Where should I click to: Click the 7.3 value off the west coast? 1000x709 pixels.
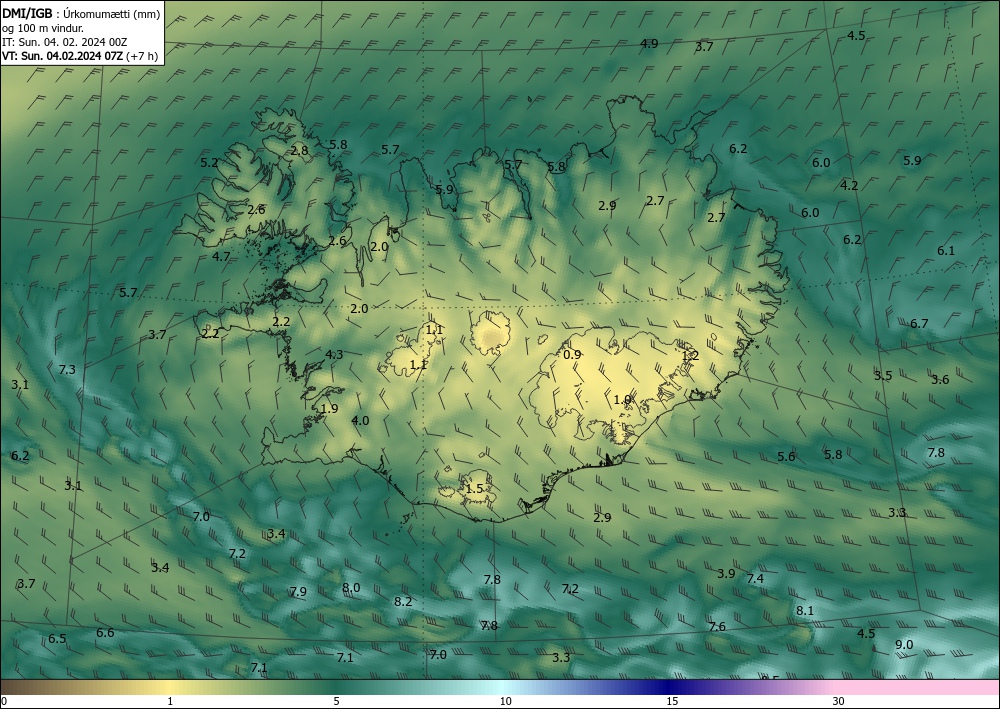point(67,370)
